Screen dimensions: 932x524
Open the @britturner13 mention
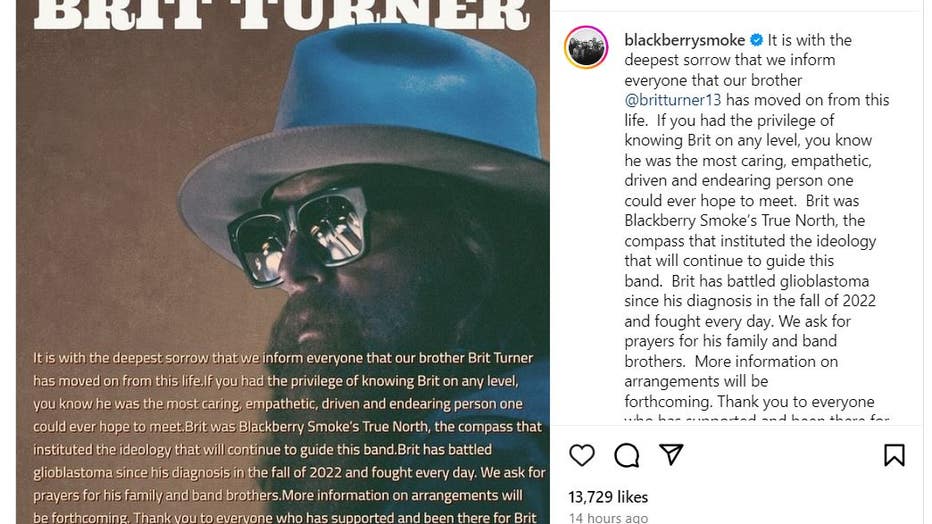pyautogui.click(x=673, y=100)
